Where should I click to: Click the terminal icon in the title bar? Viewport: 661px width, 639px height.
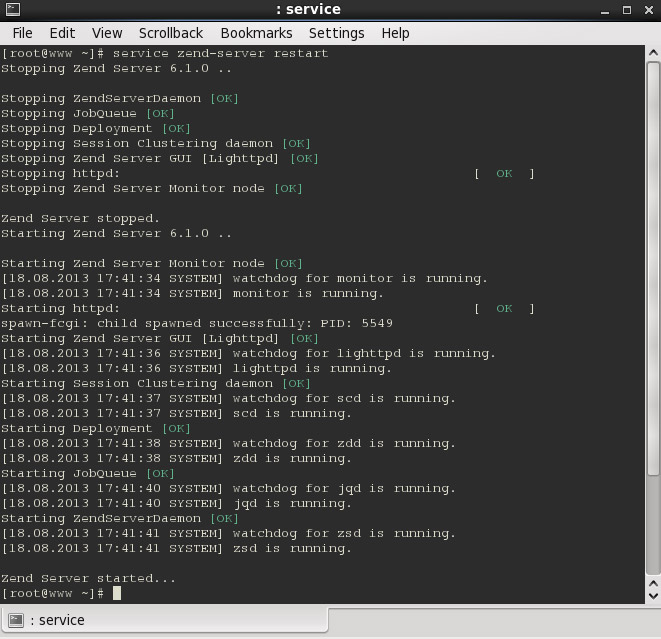click(x=13, y=9)
